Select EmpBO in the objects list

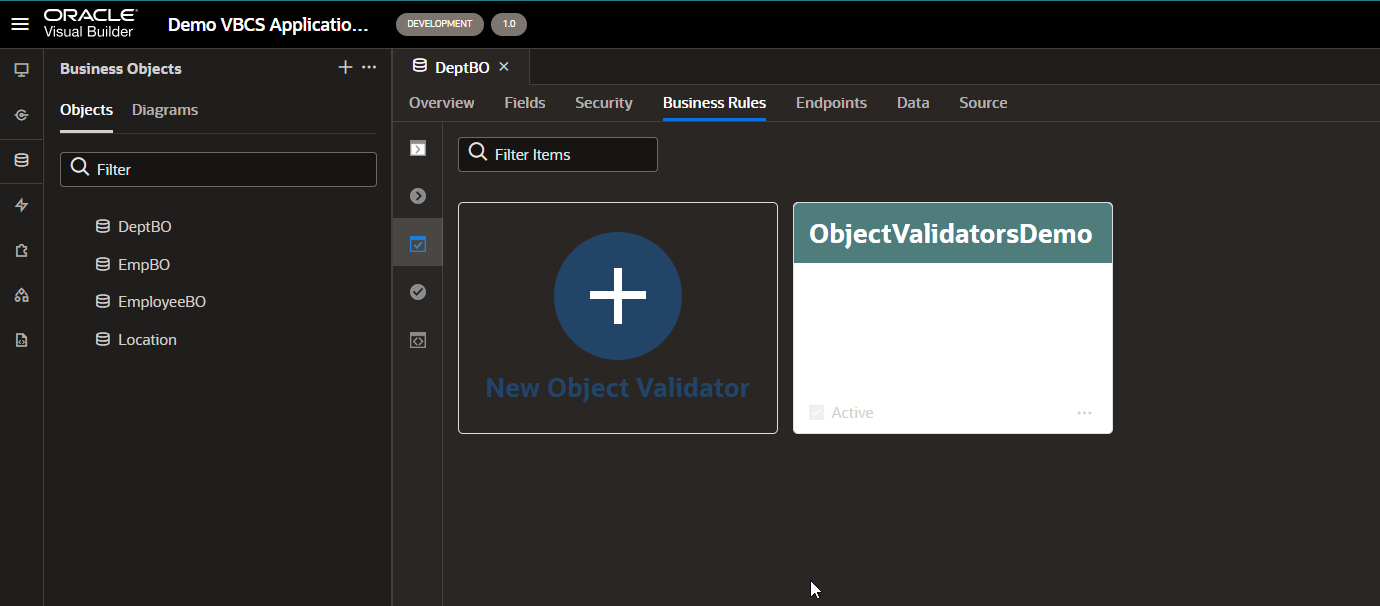coord(144,265)
